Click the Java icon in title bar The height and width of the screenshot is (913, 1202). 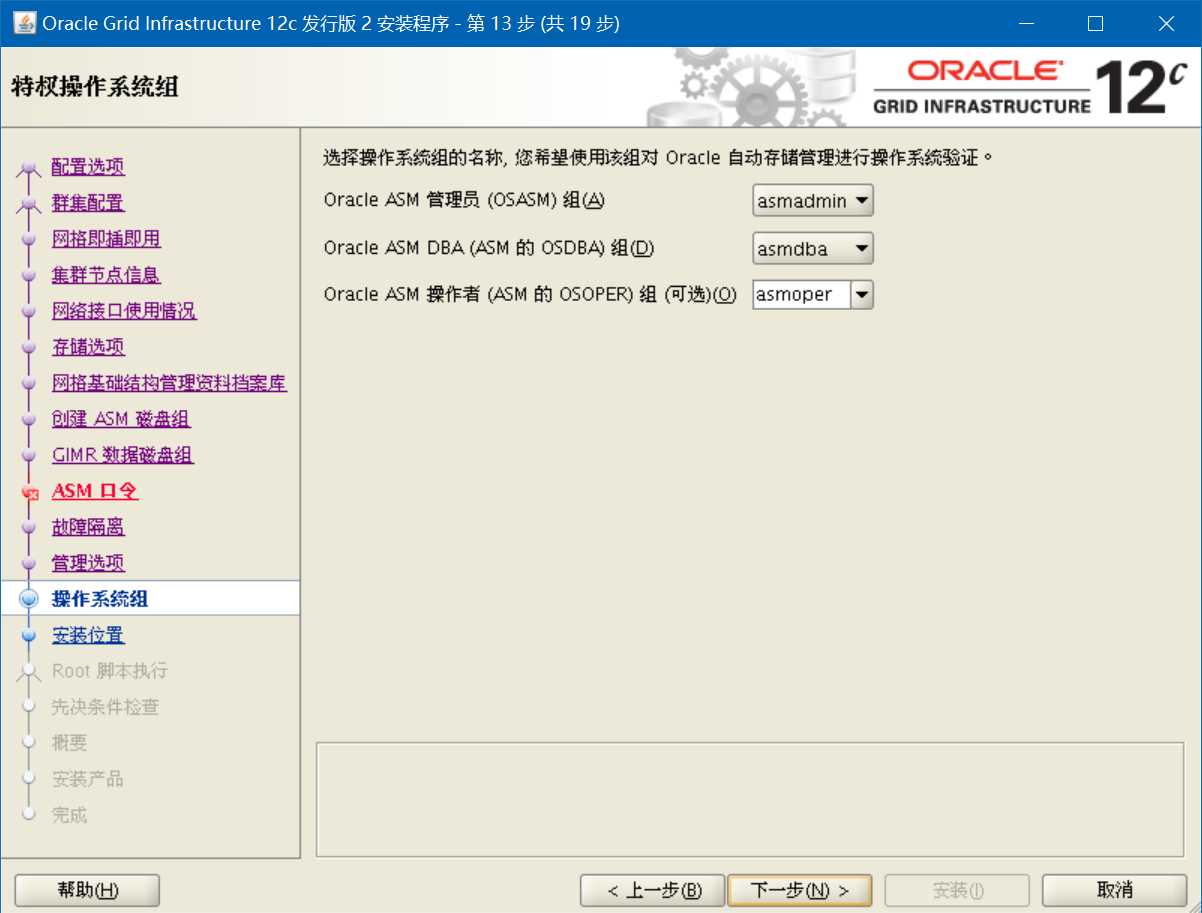pos(24,23)
